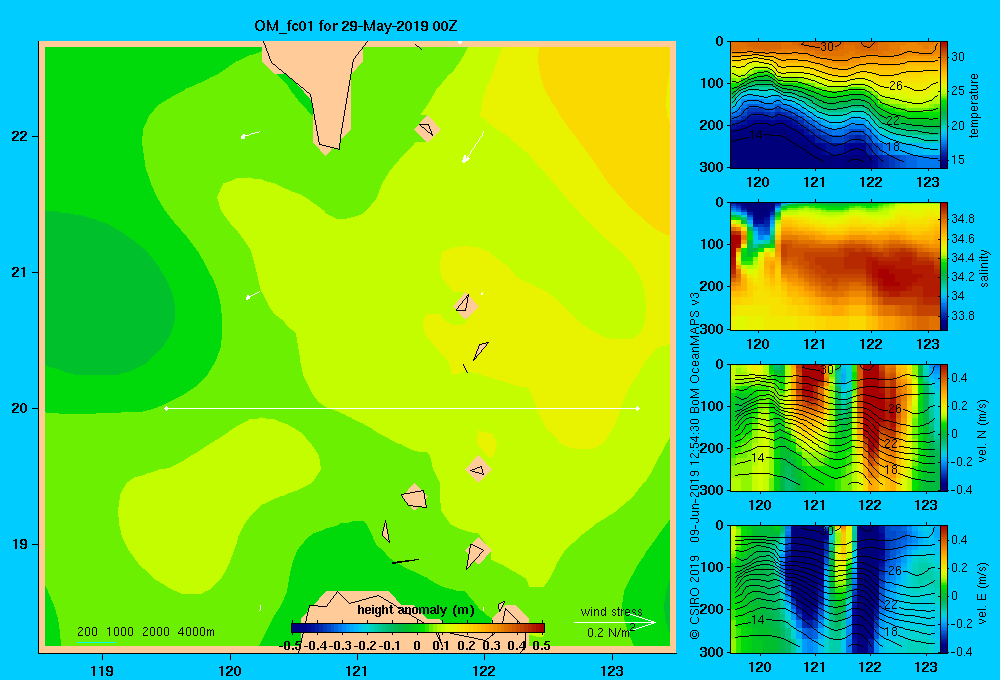Click the 'wind stress' legend label

pos(612,611)
